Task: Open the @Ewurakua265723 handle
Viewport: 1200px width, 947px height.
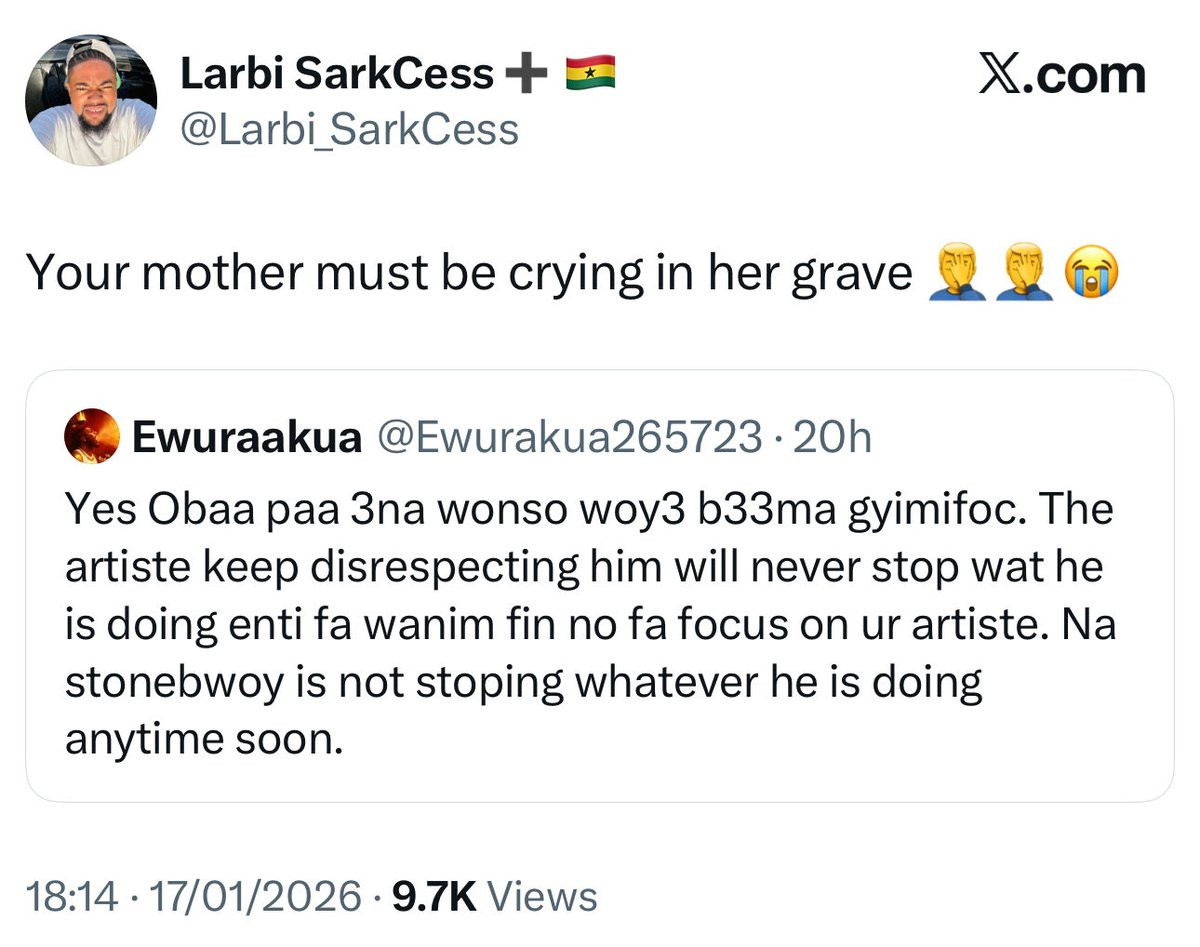Action: (x=567, y=438)
